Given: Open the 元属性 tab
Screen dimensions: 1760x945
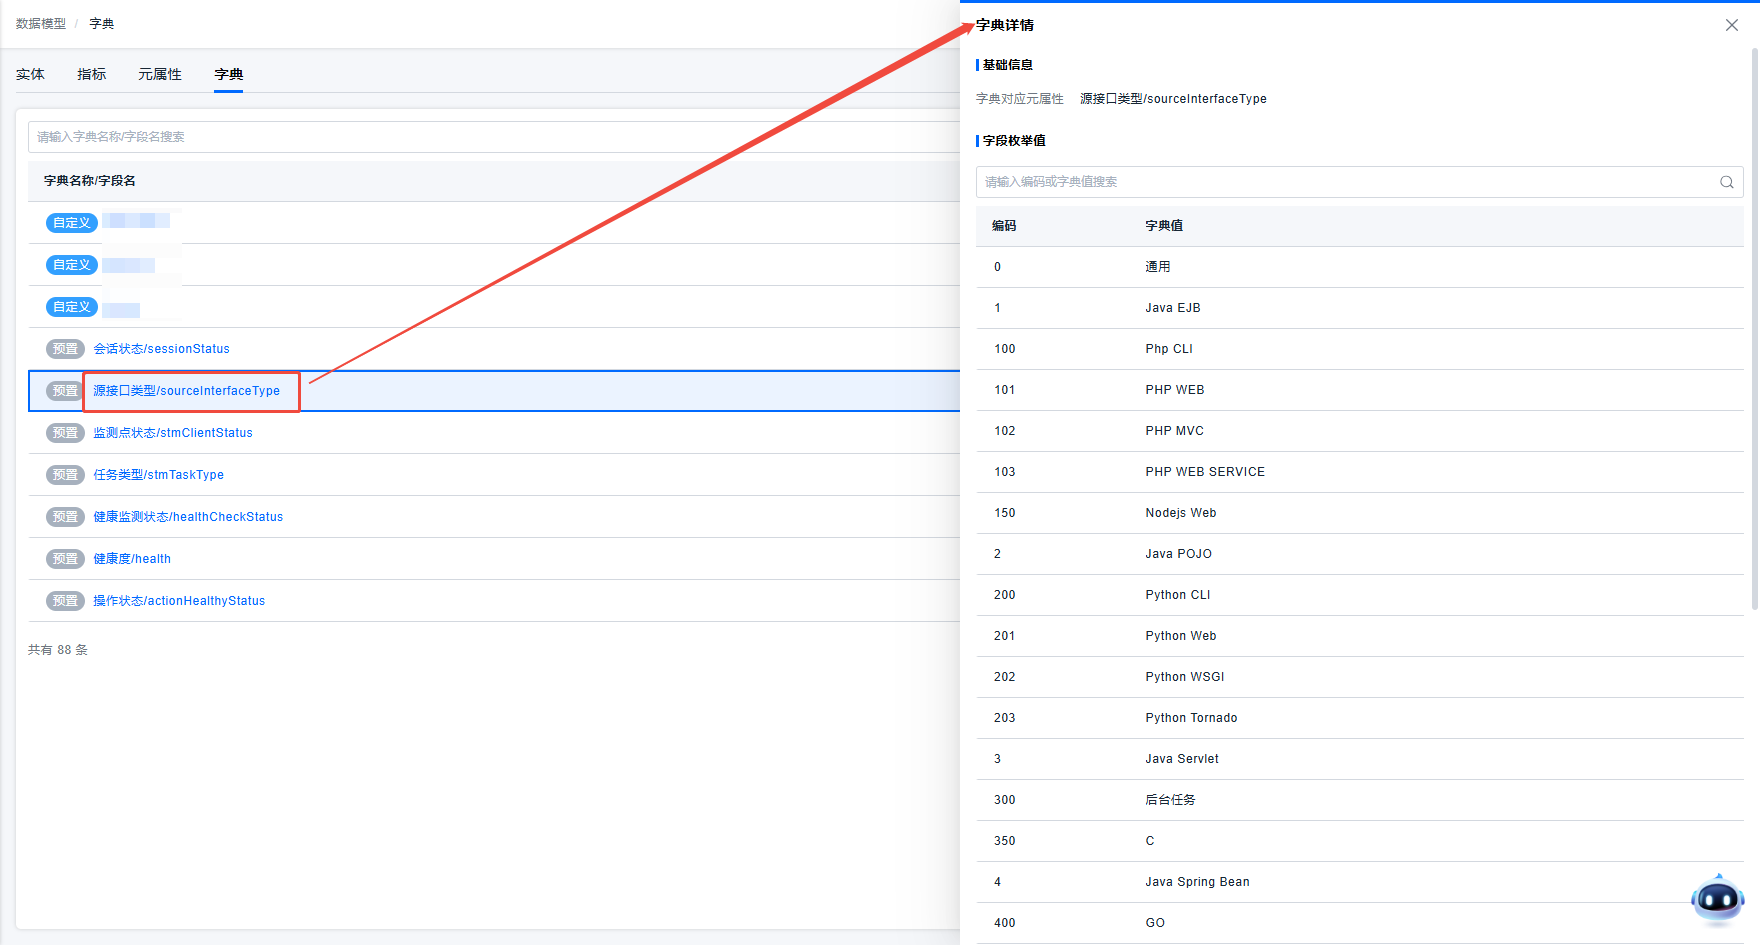Looking at the screenshot, I should [x=160, y=74].
